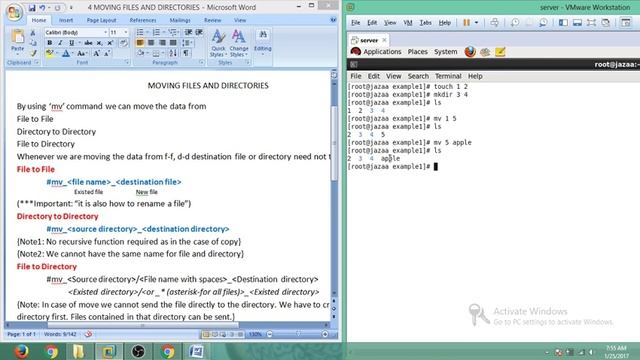Click the Editing button in the ribbon
Screen dimensions: 640x360
(262, 42)
